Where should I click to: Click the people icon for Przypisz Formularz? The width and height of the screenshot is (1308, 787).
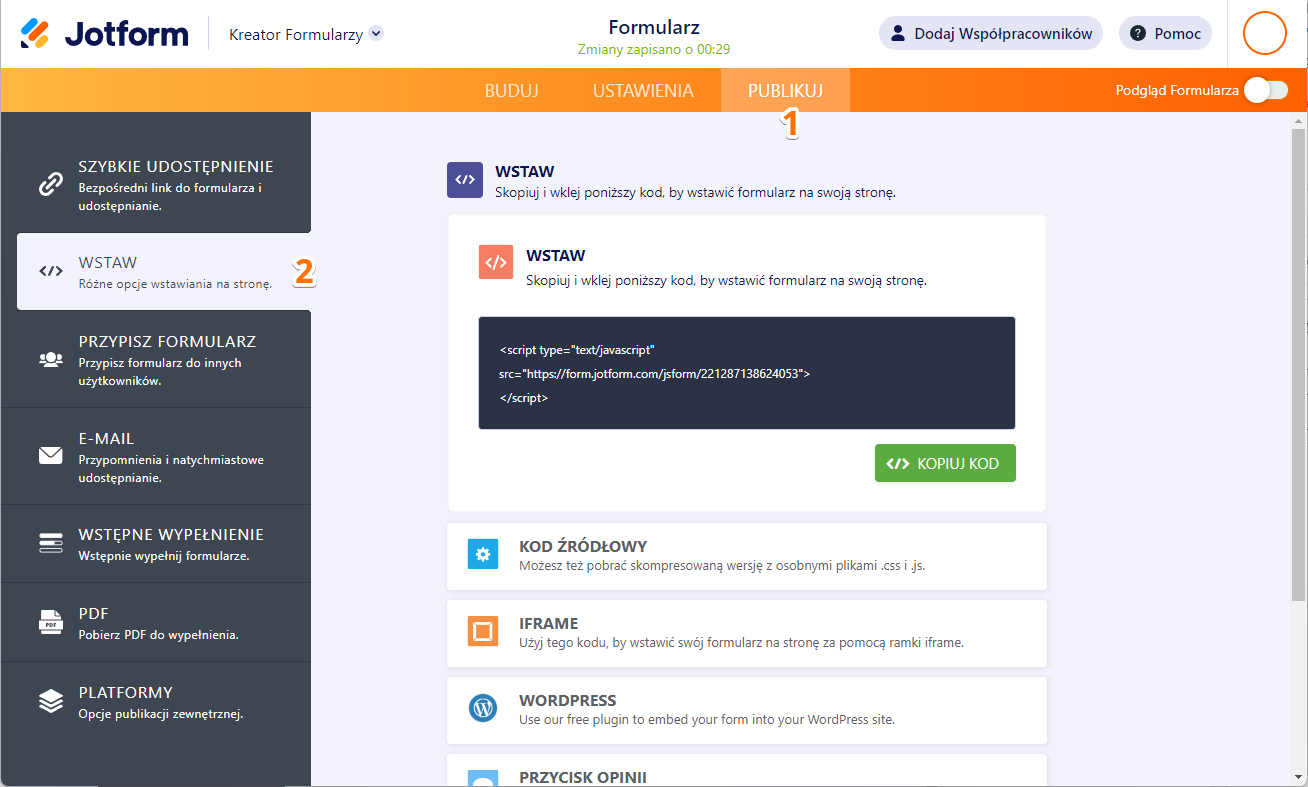tap(50, 359)
